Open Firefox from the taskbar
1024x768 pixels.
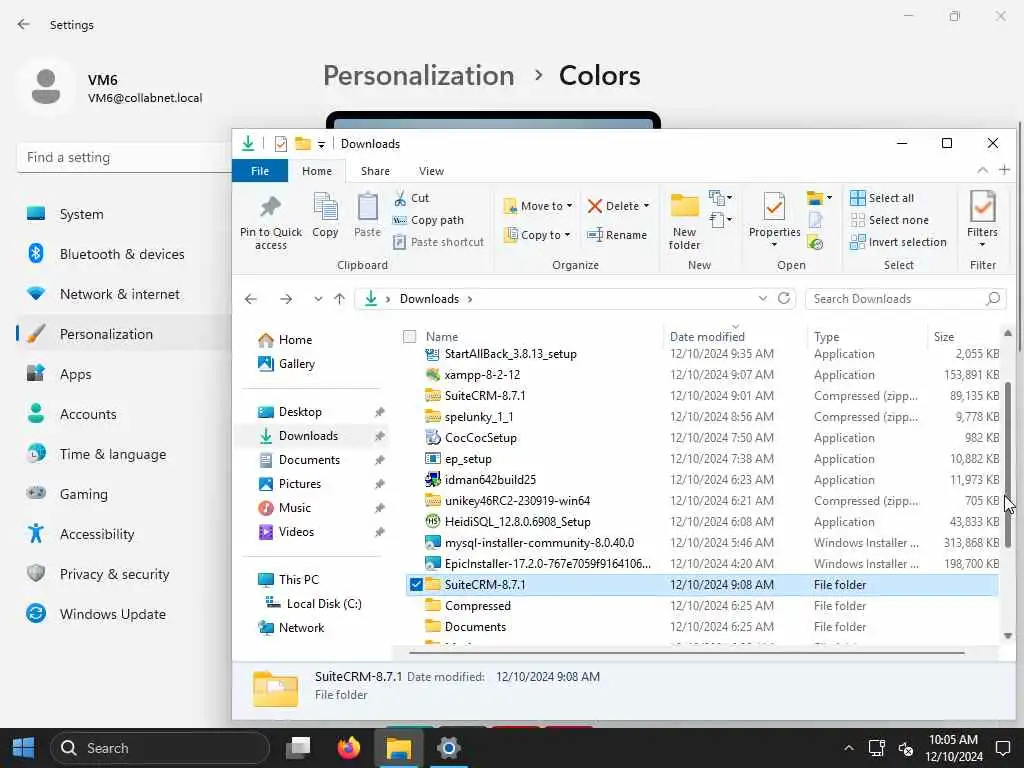(348, 748)
